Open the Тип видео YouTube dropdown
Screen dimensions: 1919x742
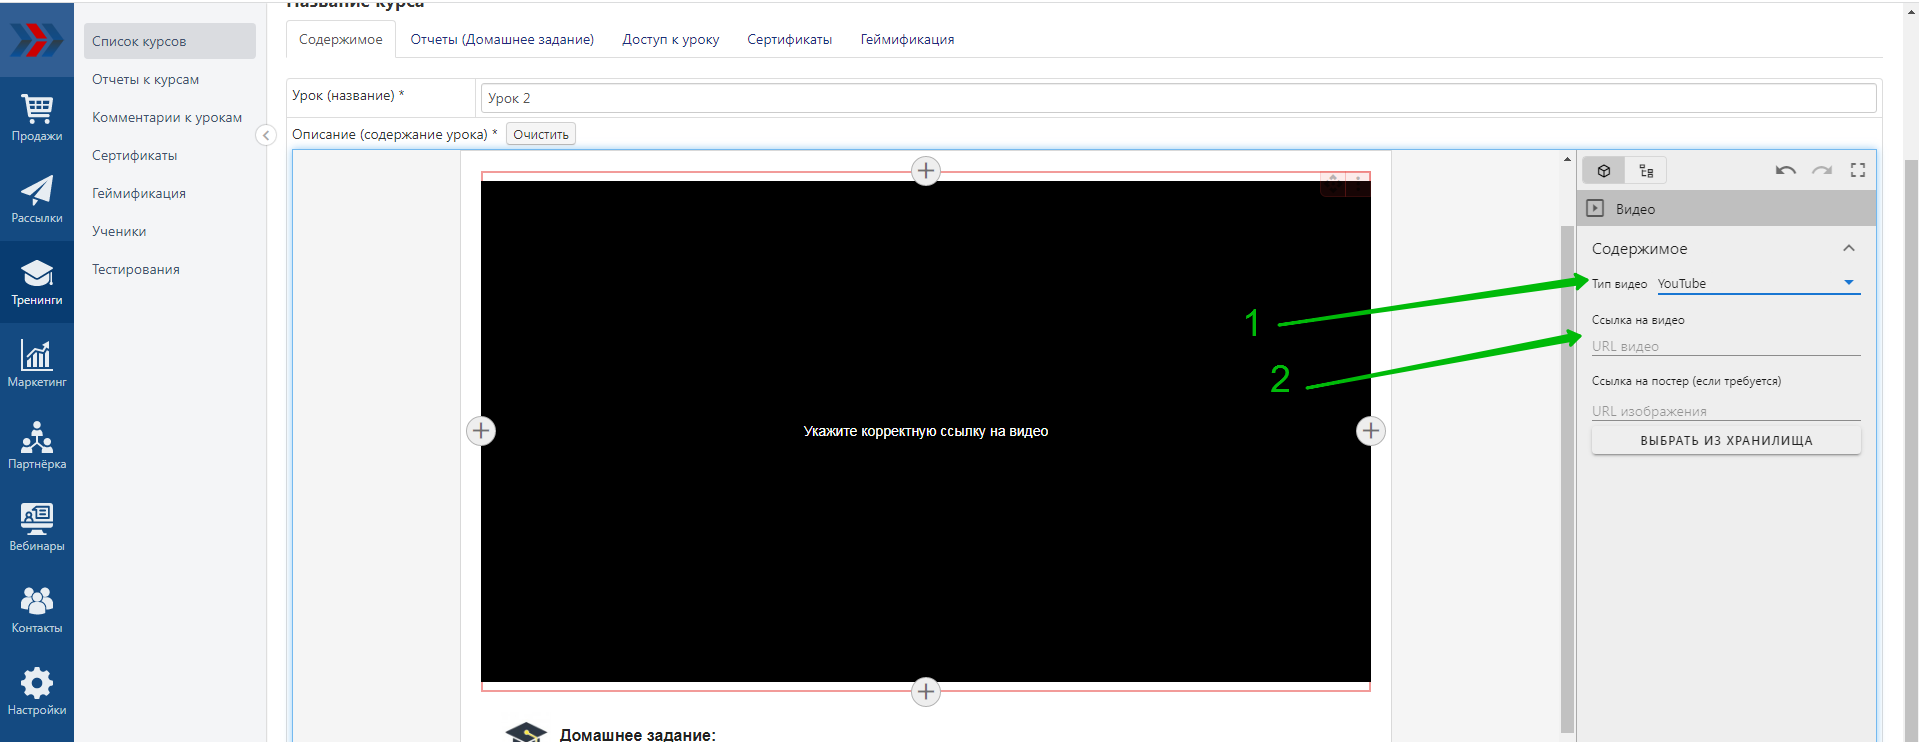[1758, 284]
